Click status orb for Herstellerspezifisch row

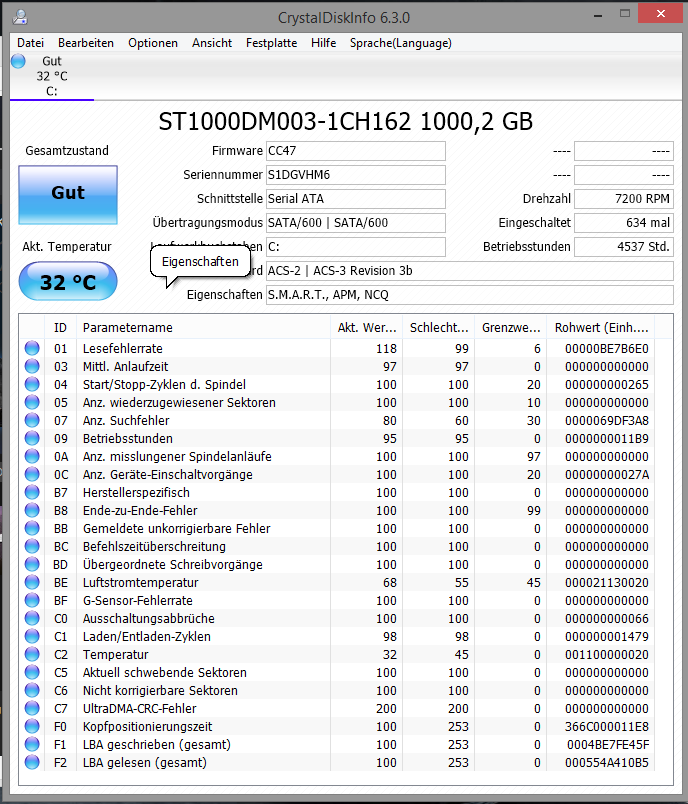click(x=32, y=492)
